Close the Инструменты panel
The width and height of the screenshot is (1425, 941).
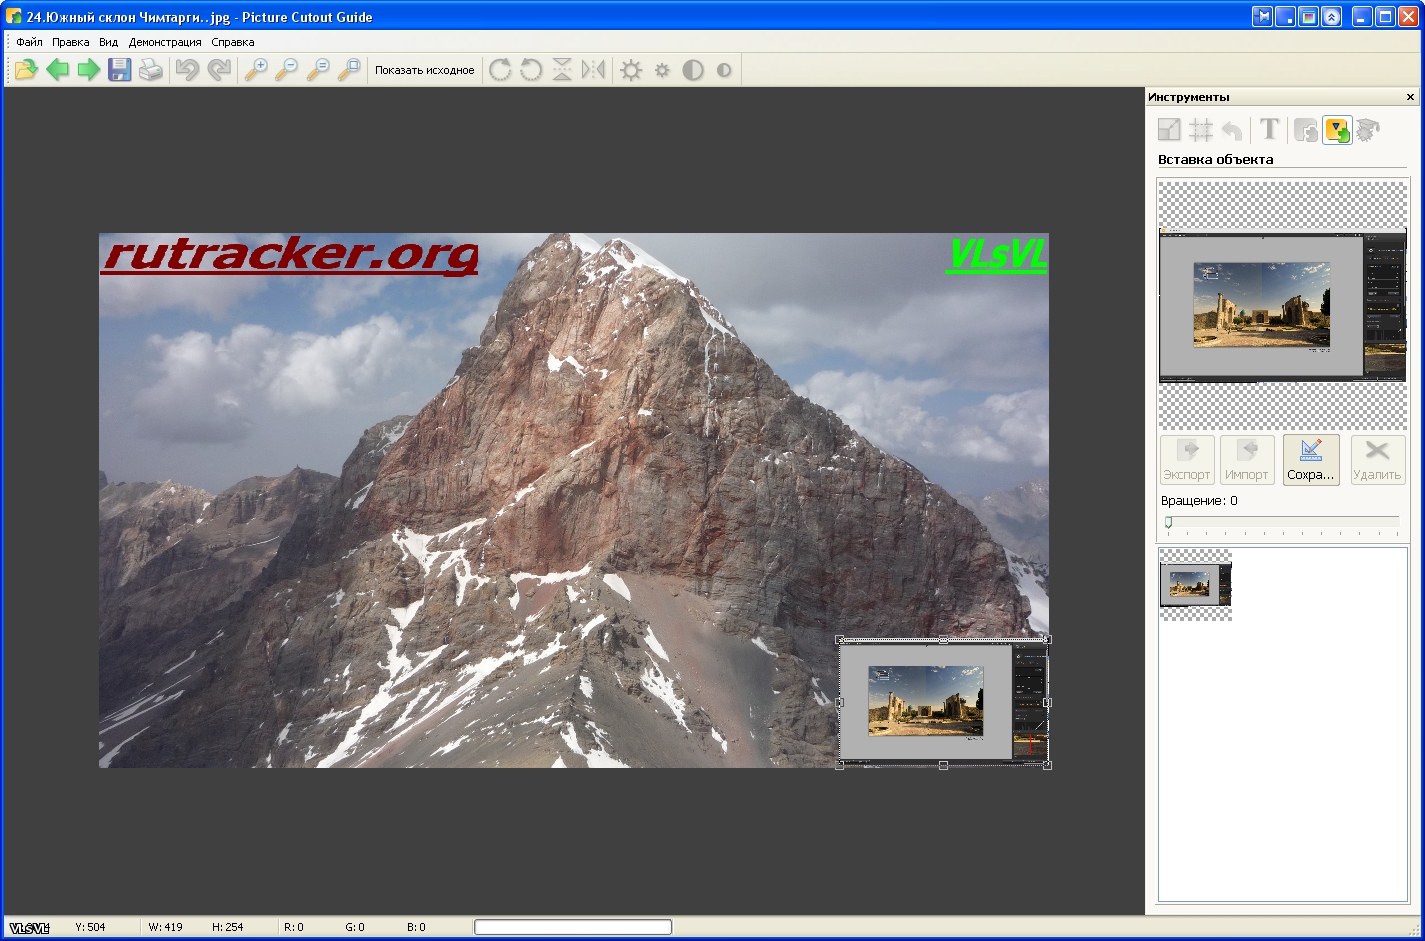(x=1410, y=97)
